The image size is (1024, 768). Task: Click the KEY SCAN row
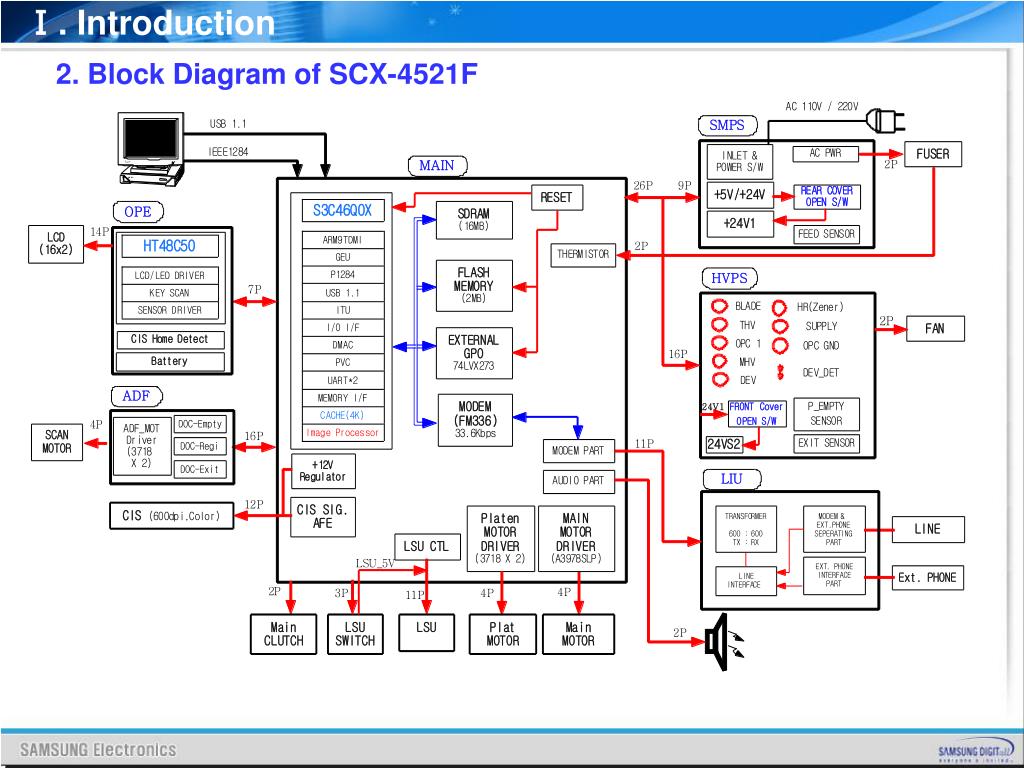point(170,293)
